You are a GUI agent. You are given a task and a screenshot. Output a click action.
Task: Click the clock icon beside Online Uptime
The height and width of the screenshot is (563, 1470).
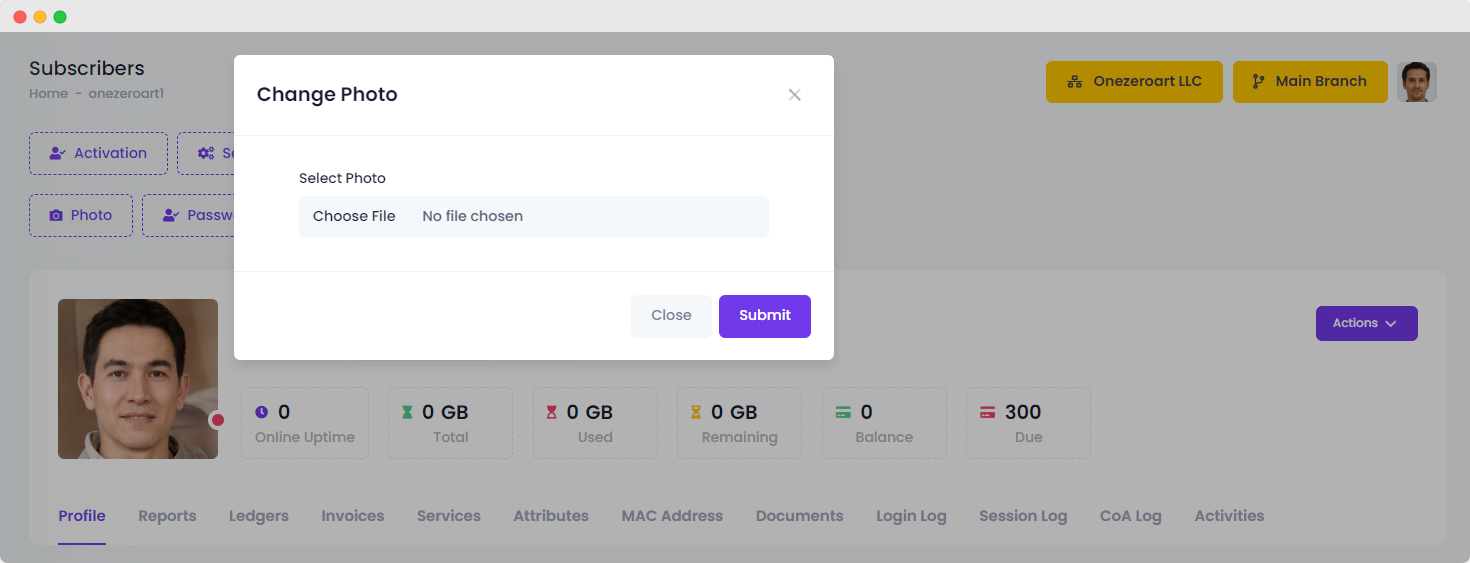262,412
